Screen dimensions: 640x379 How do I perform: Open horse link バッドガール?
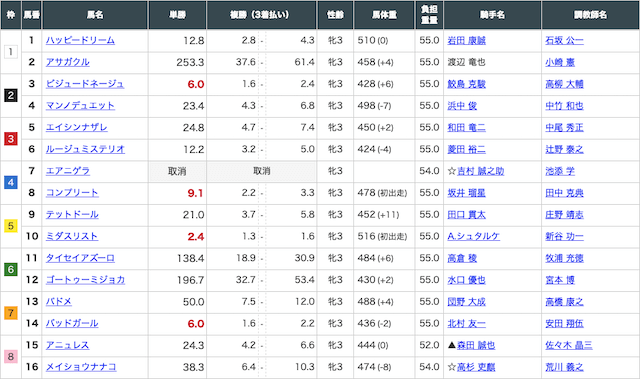click(72, 324)
